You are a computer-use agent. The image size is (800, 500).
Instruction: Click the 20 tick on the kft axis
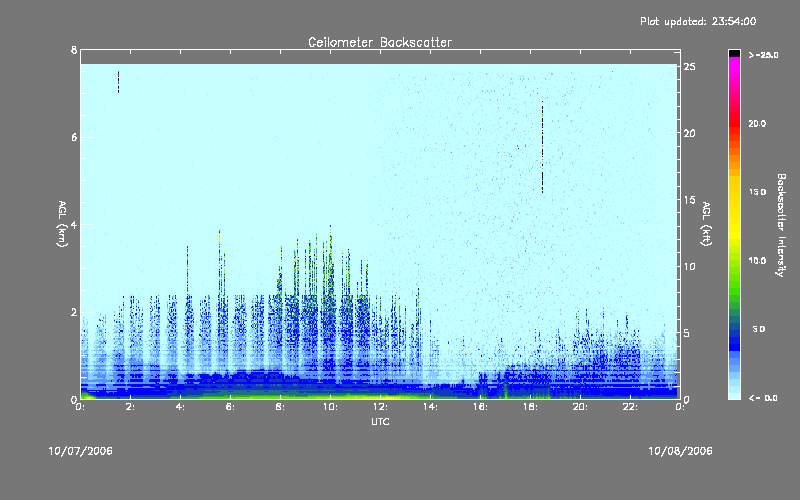(x=689, y=133)
